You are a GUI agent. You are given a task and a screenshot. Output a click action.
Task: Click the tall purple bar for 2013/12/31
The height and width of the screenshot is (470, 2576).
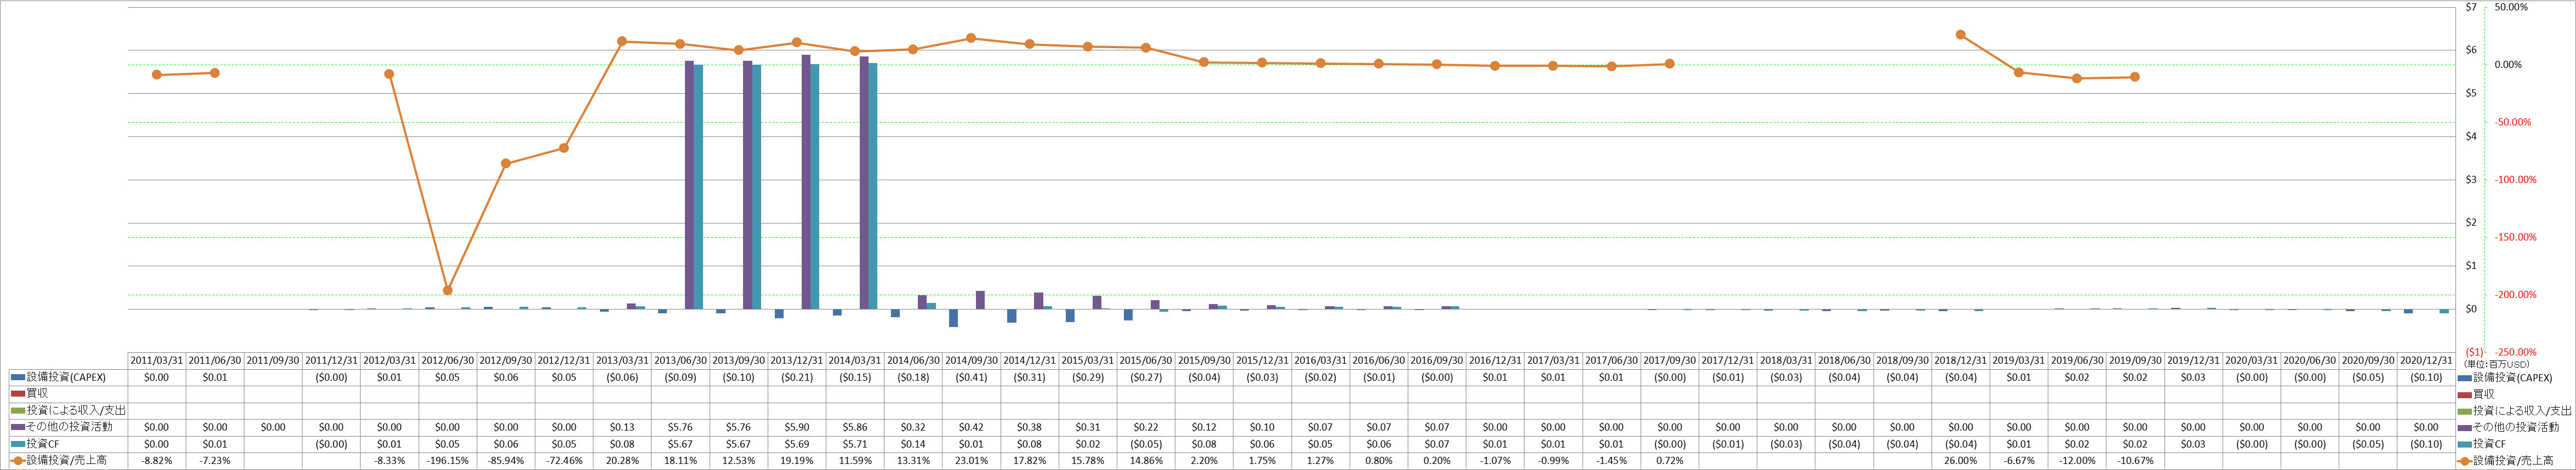point(806,182)
